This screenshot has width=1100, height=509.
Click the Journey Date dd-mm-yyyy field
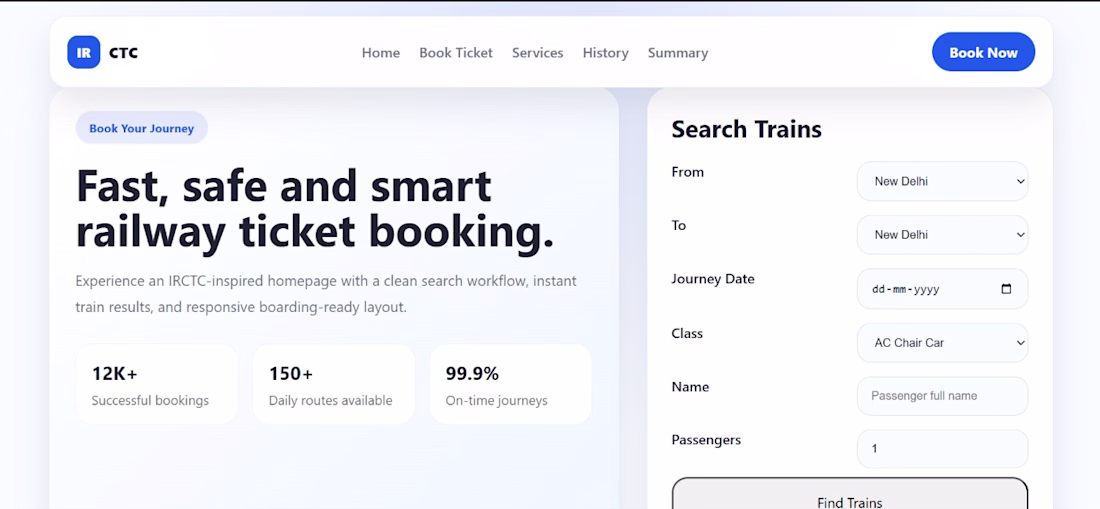(x=942, y=289)
